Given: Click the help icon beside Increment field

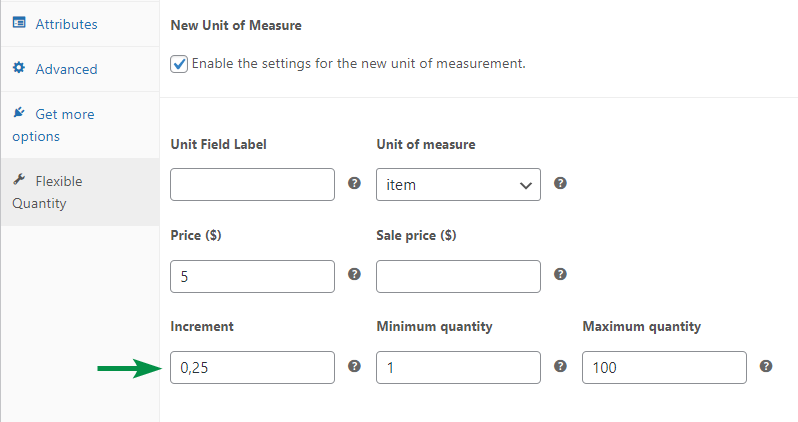Looking at the screenshot, I should (x=354, y=366).
